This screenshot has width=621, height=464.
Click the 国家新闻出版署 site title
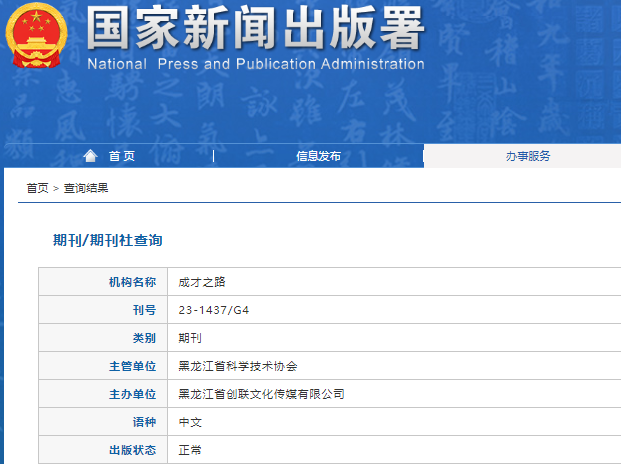pos(255,28)
